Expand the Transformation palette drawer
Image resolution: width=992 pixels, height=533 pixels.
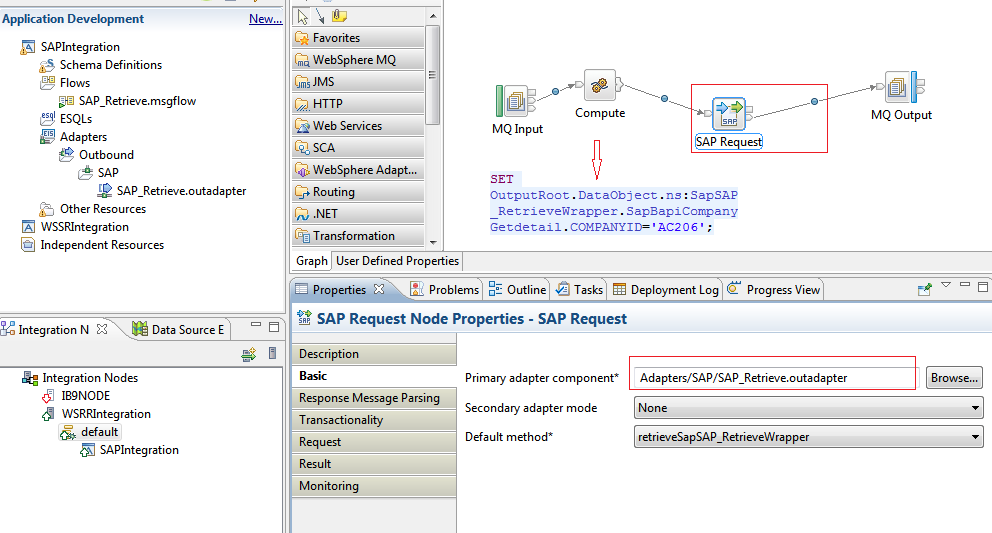pos(358,236)
